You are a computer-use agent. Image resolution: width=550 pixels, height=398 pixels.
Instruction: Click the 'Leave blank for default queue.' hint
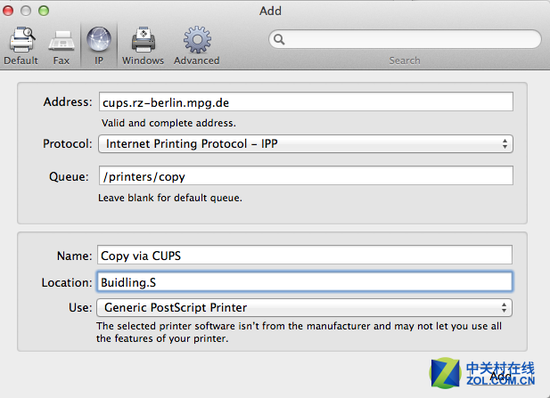[170, 198]
